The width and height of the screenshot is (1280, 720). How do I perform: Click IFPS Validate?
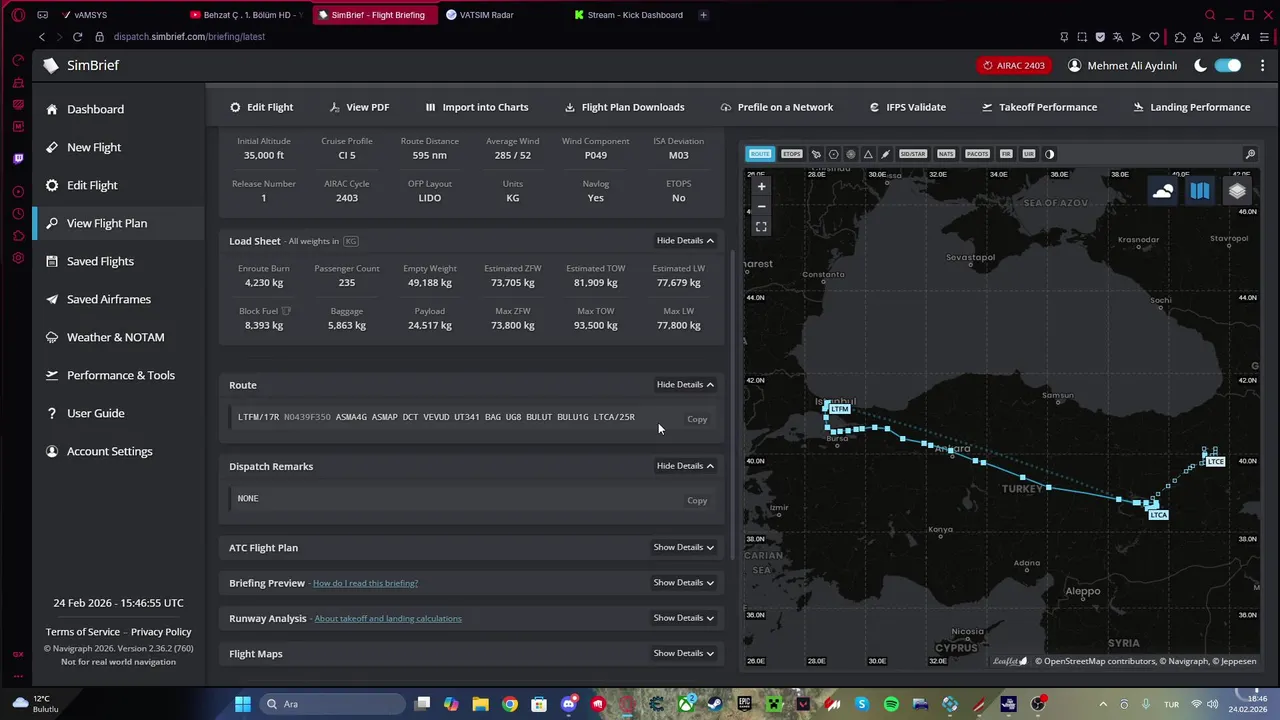(x=907, y=107)
